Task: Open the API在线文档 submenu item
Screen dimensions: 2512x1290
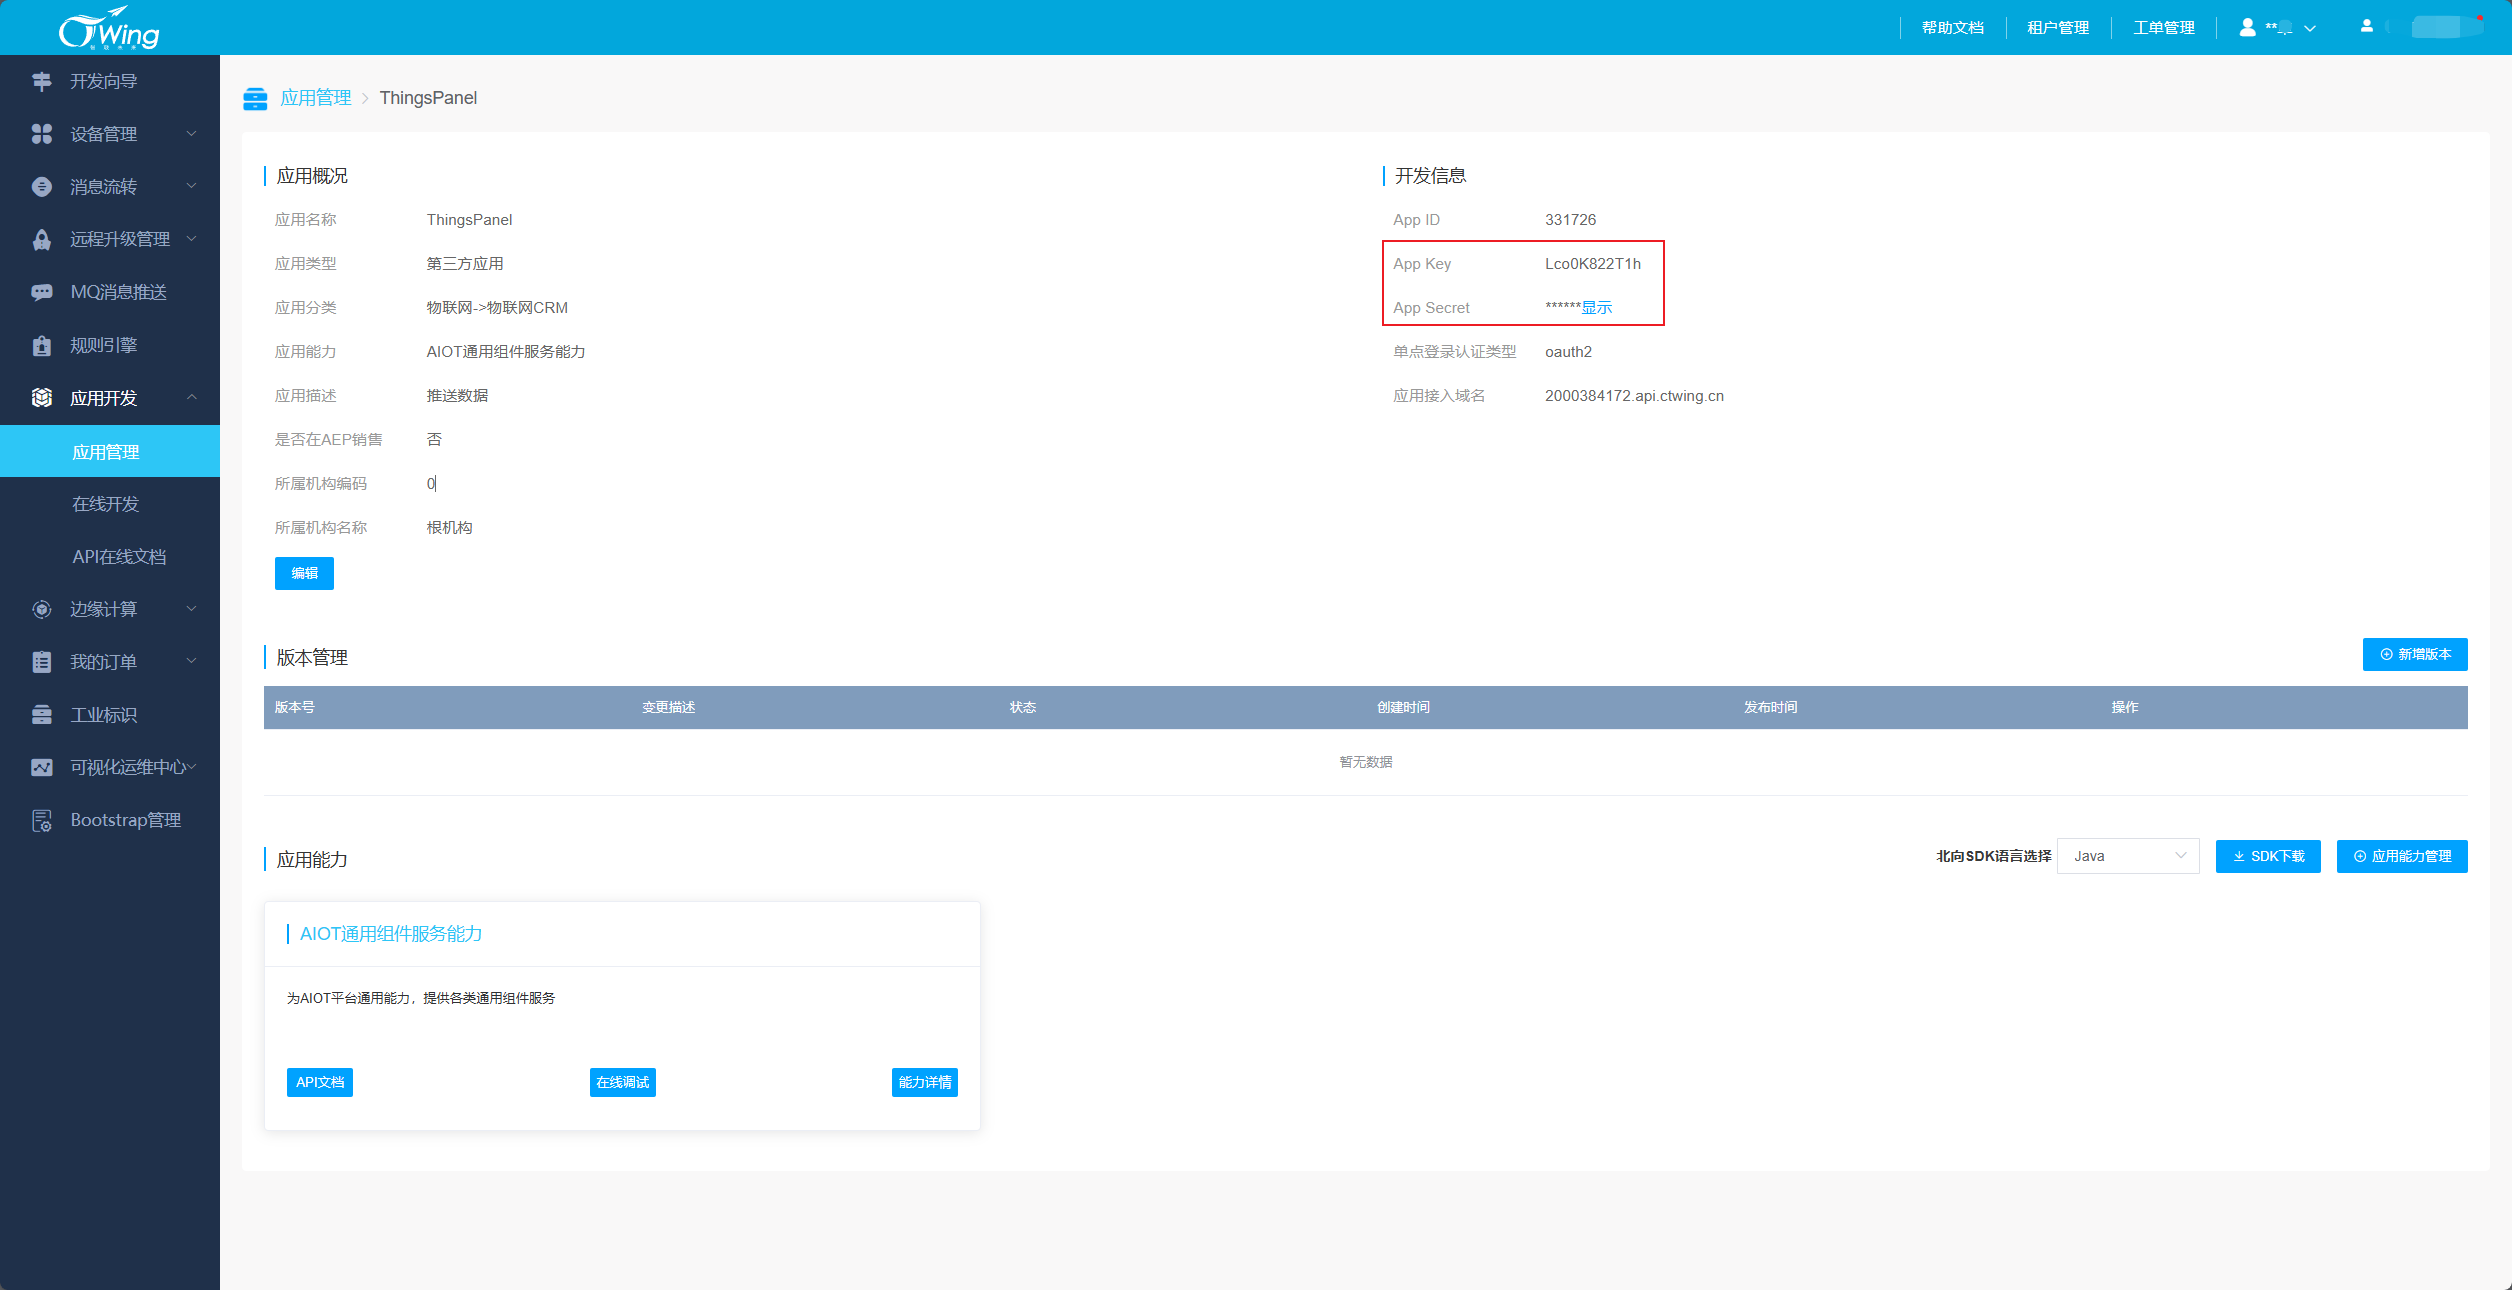Action: coord(119,557)
